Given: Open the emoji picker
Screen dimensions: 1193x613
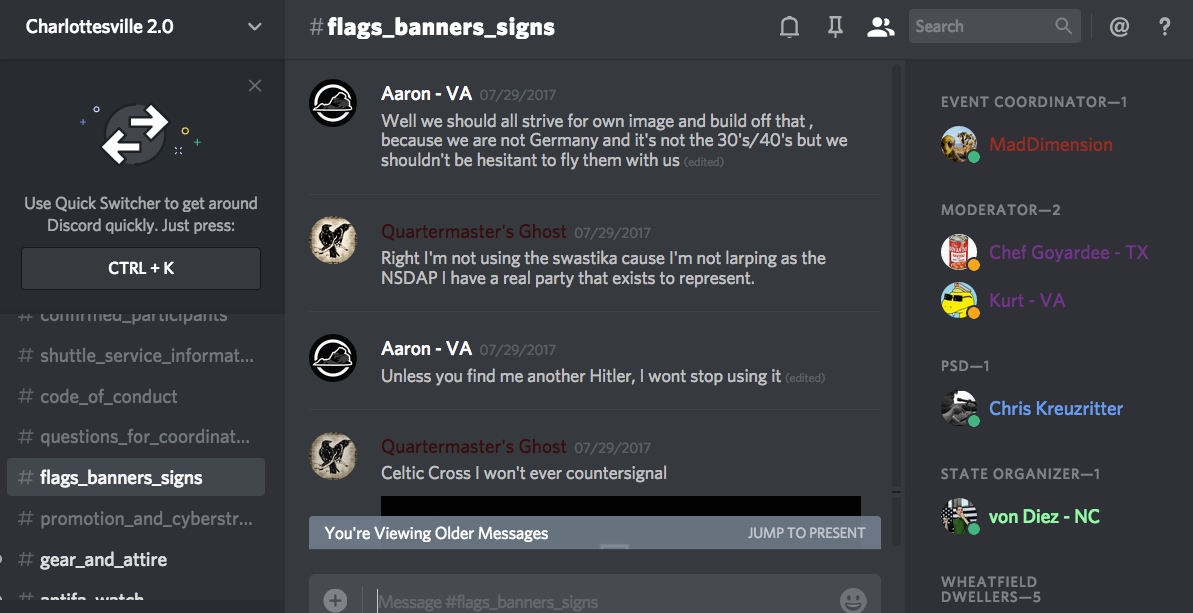Looking at the screenshot, I should (x=852, y=600).
